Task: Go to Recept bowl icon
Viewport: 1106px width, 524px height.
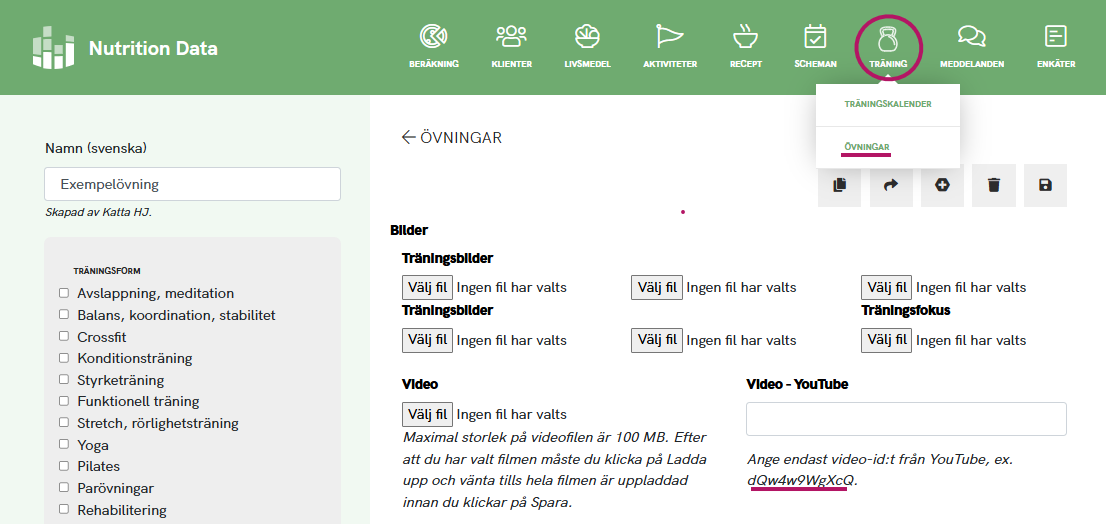Action: pyautogui.click(x=745, y=46)
